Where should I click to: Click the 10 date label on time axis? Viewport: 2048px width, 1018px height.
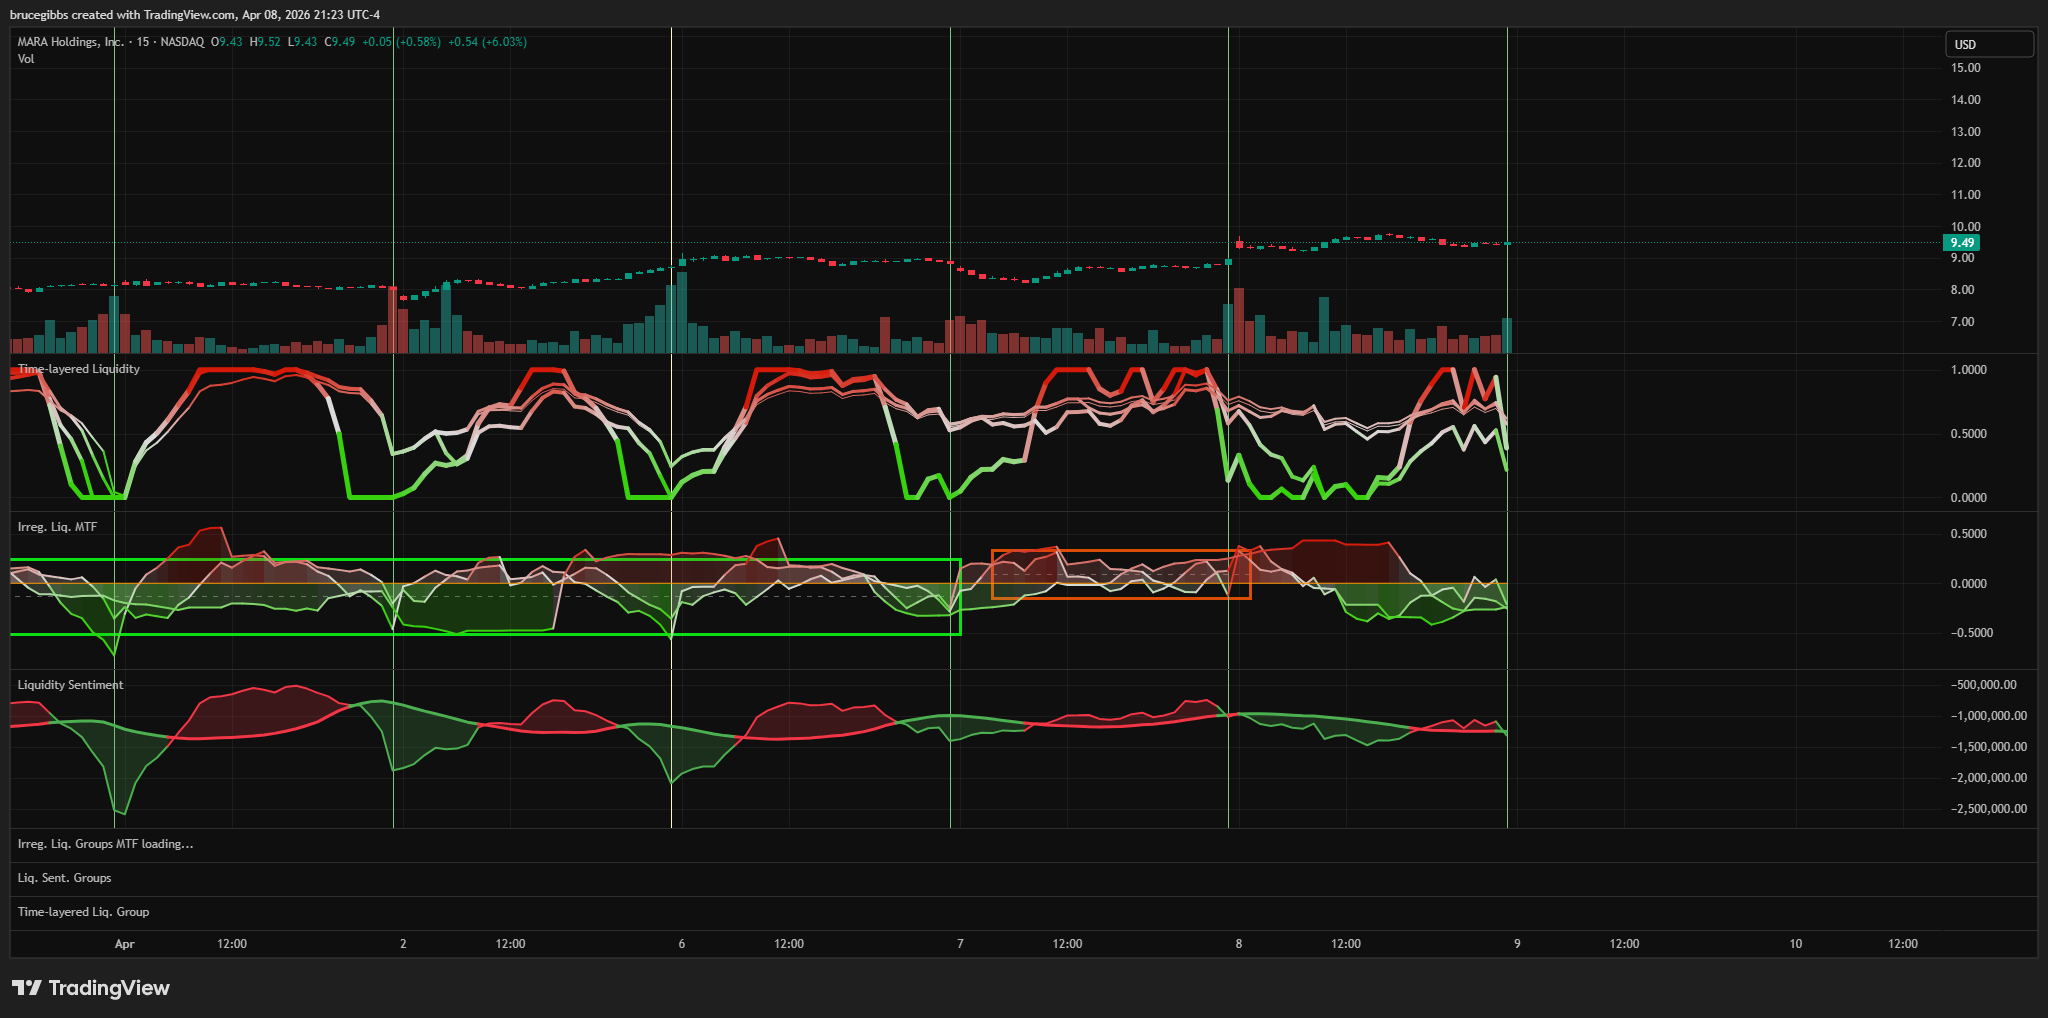1795,944
